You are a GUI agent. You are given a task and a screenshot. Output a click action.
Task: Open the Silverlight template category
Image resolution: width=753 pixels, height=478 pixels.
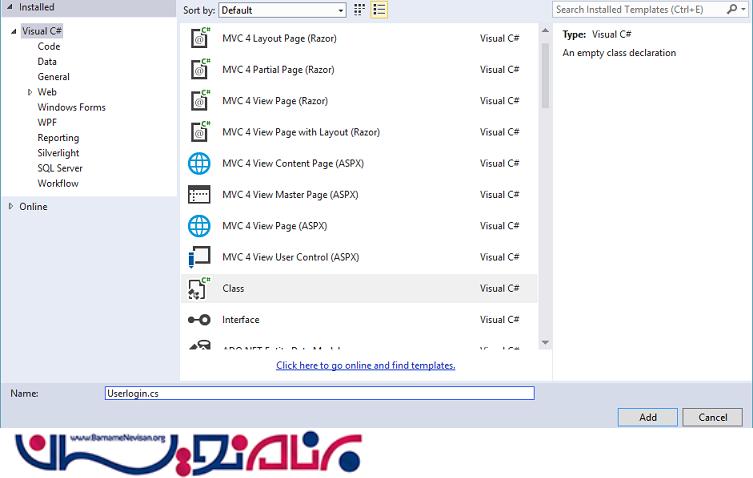(59, 153)
